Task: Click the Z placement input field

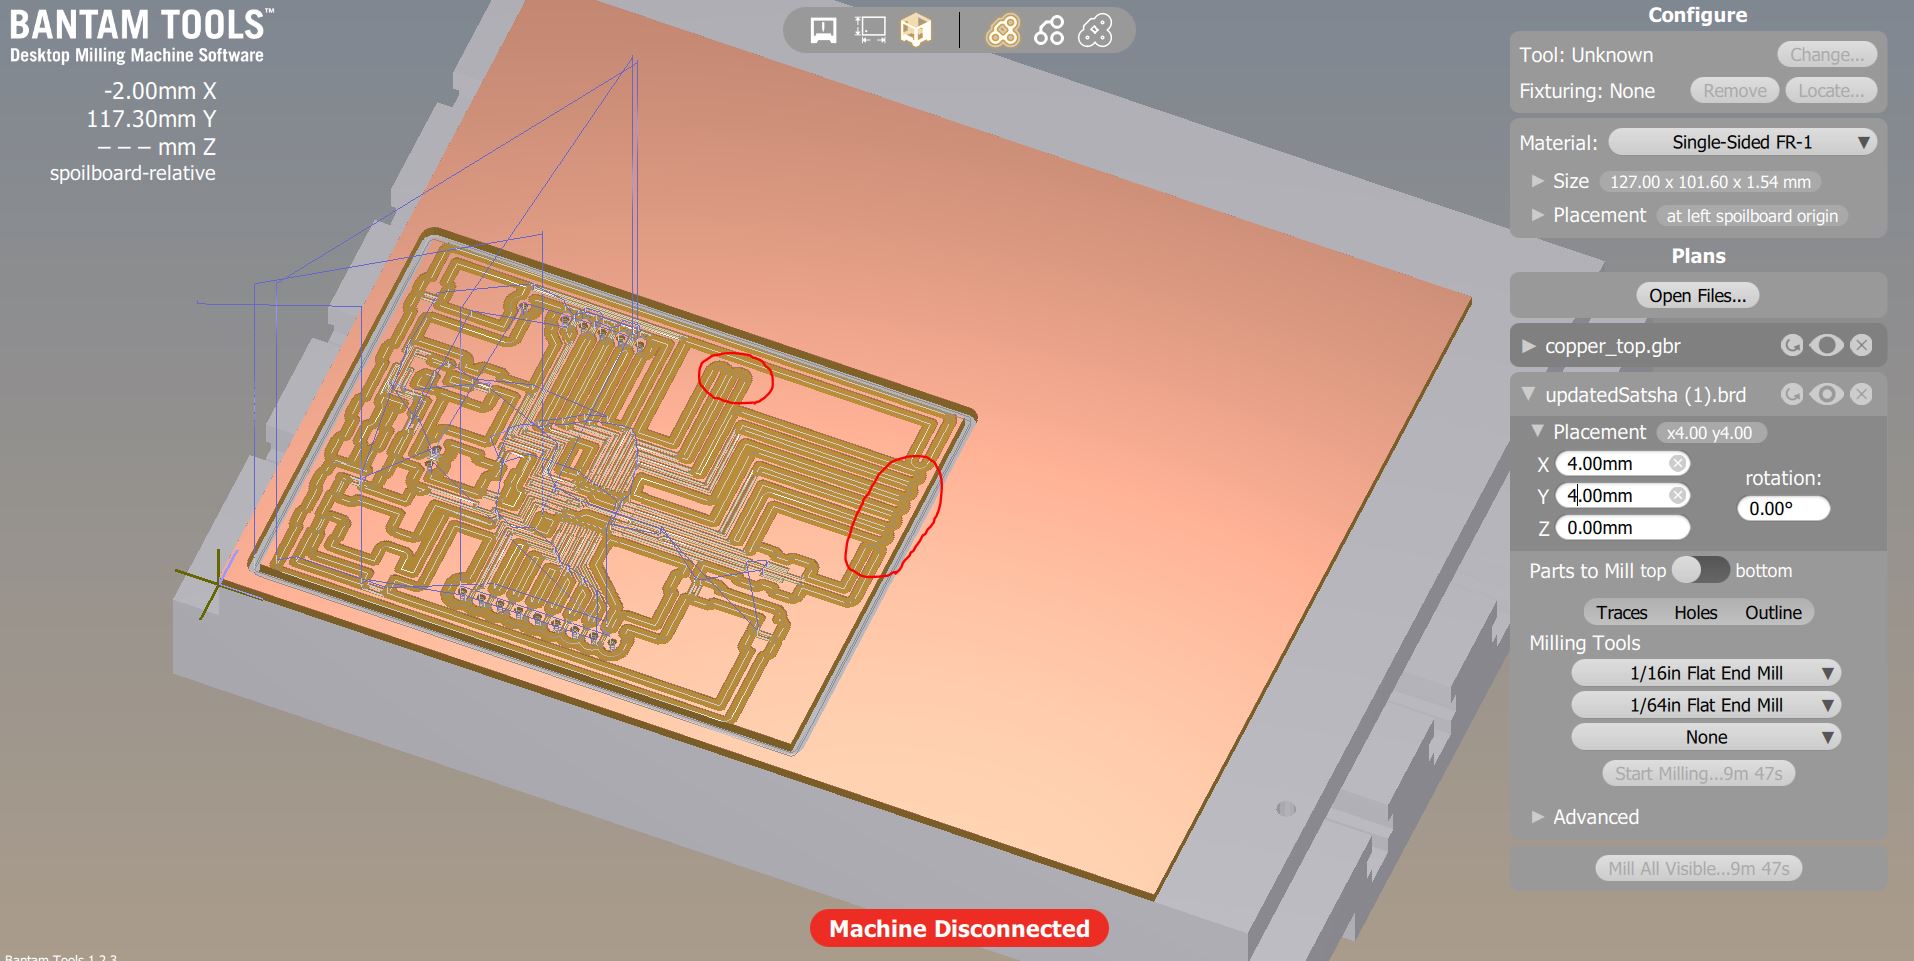Action: [1622, 527]
